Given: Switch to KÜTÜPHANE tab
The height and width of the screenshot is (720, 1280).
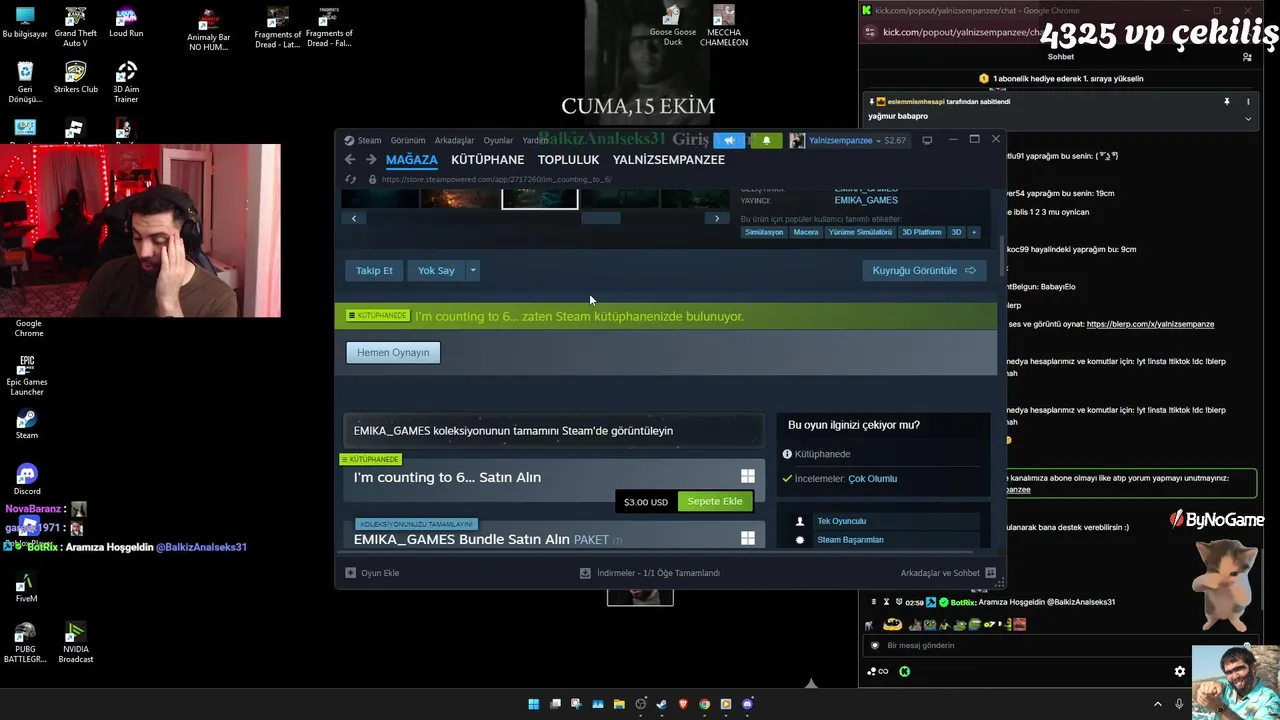Looking at the screenshot, I should pyautogui.click(x=488, y=160).
